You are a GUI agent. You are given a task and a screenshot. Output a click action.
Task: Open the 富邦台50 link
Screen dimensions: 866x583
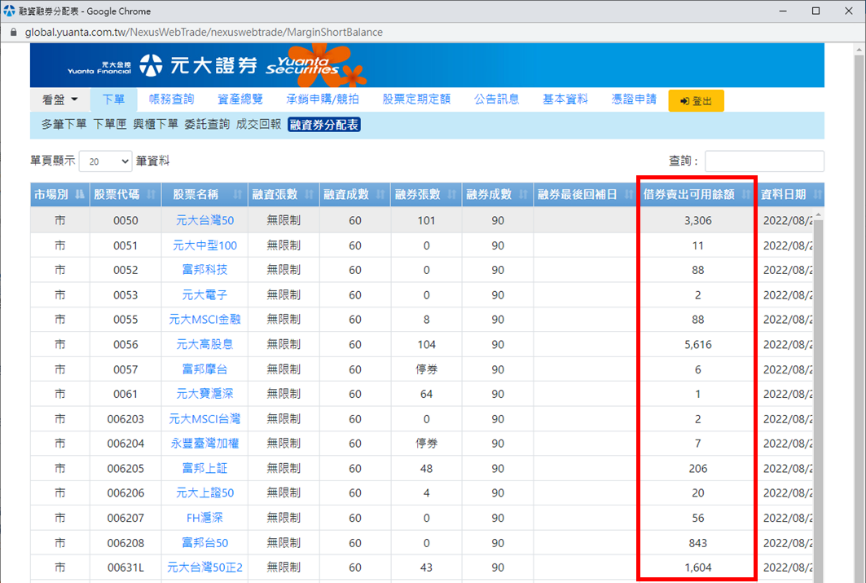(205, 543)
